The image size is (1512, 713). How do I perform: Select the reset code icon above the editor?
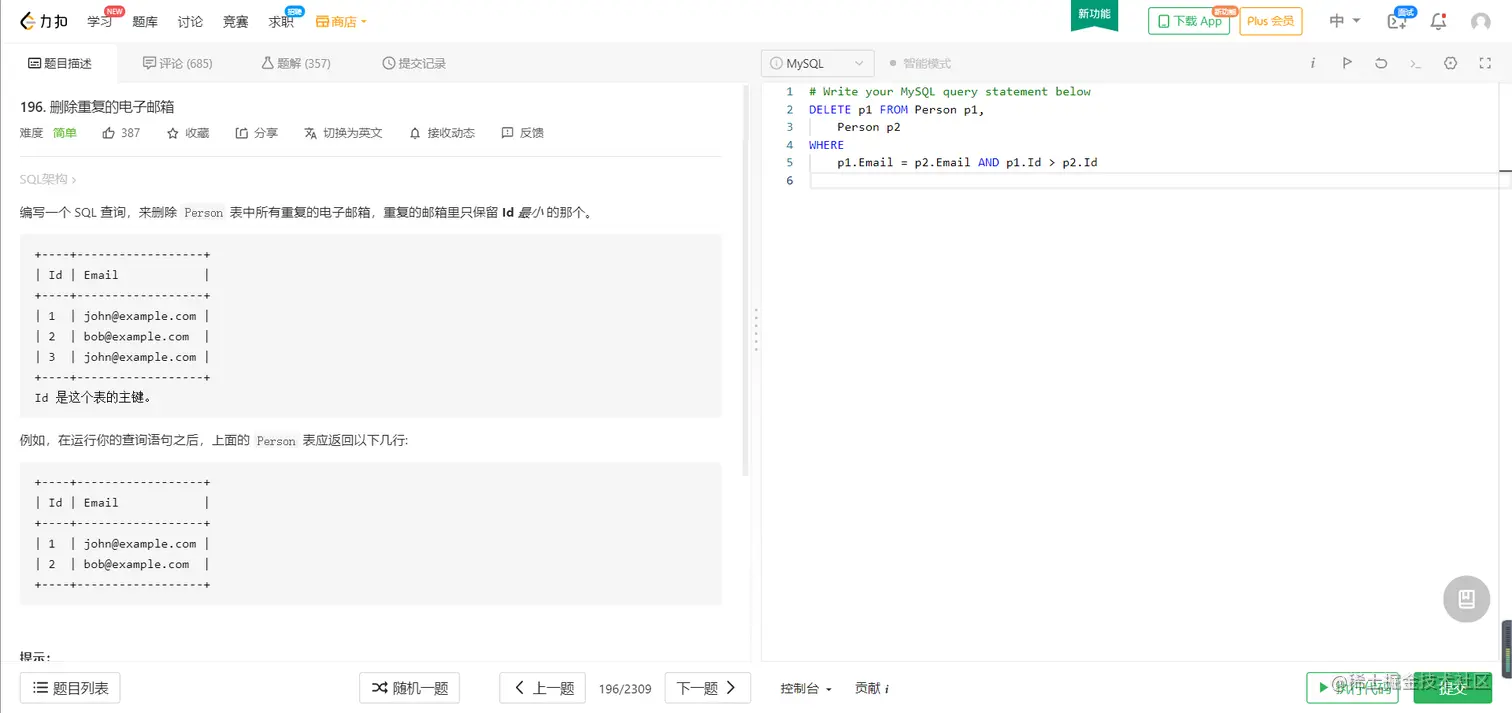pyautogui.click(x=1381, y=62)
